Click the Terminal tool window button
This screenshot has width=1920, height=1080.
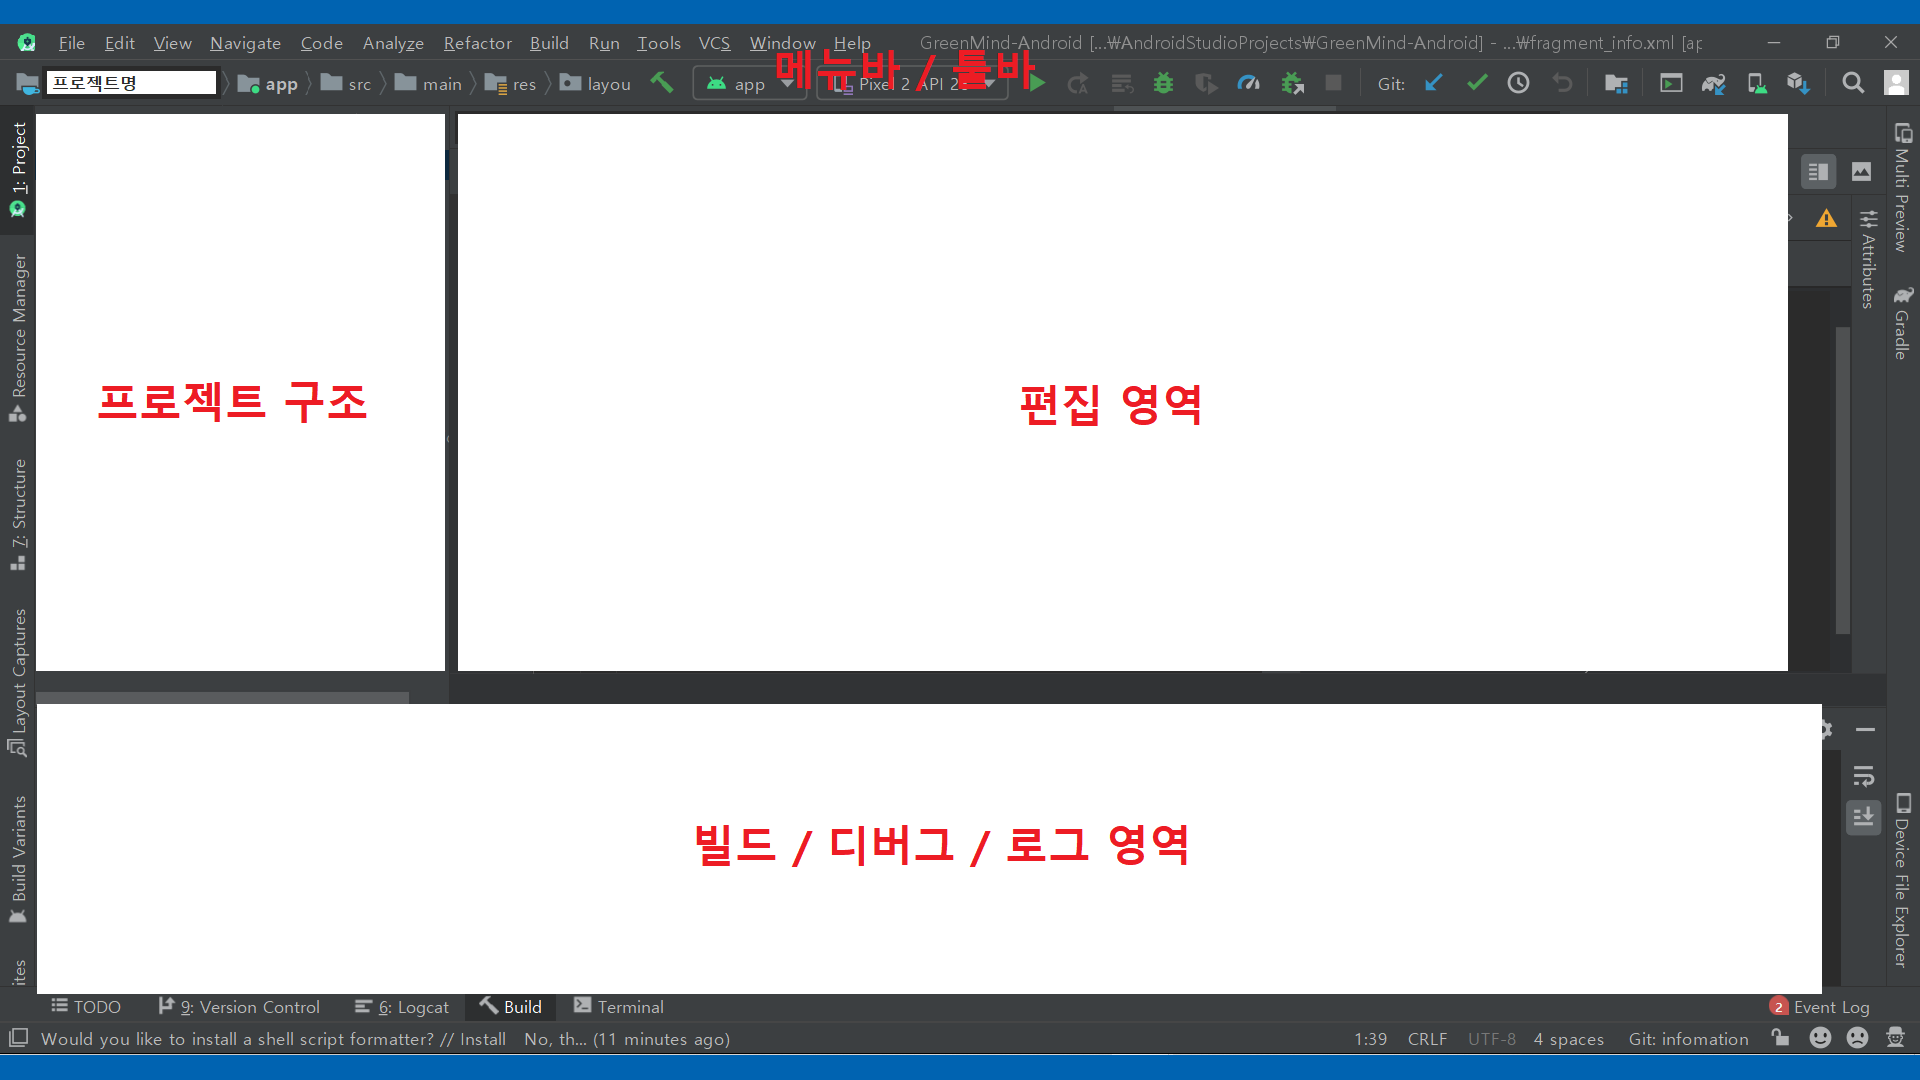pyautogui.click(x=619, y=1007)
